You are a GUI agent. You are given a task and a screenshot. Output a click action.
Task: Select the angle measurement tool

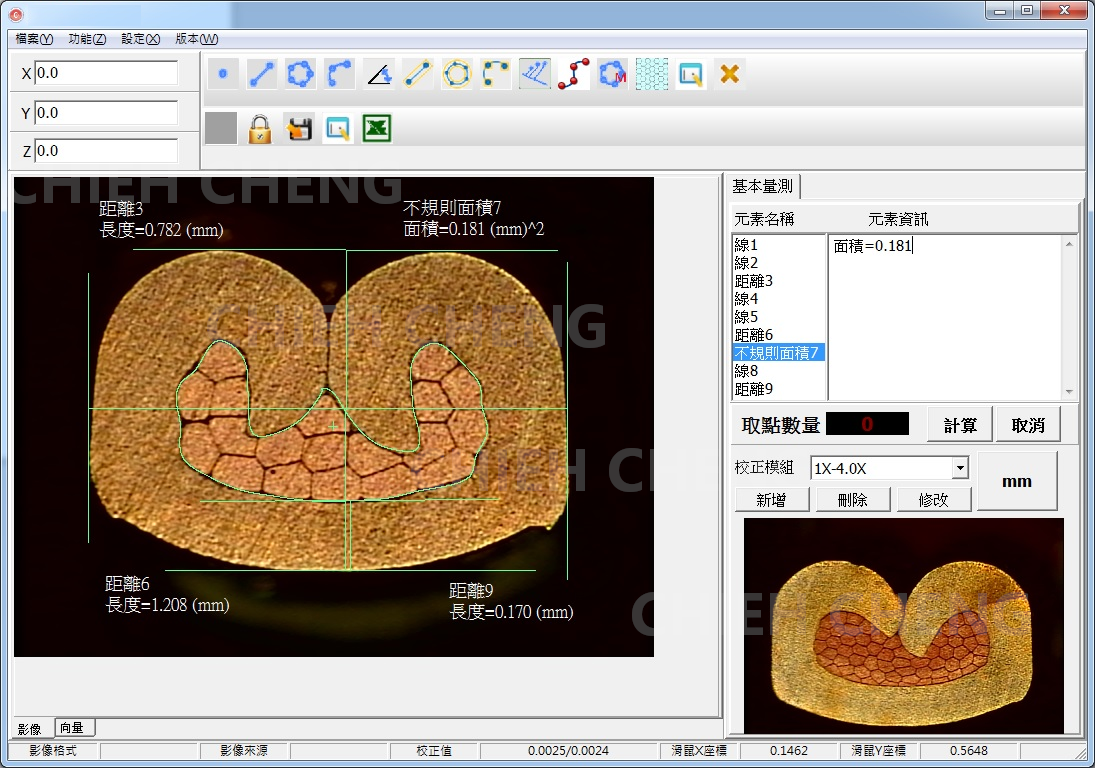pyautogui.click(x=379, y=74)
